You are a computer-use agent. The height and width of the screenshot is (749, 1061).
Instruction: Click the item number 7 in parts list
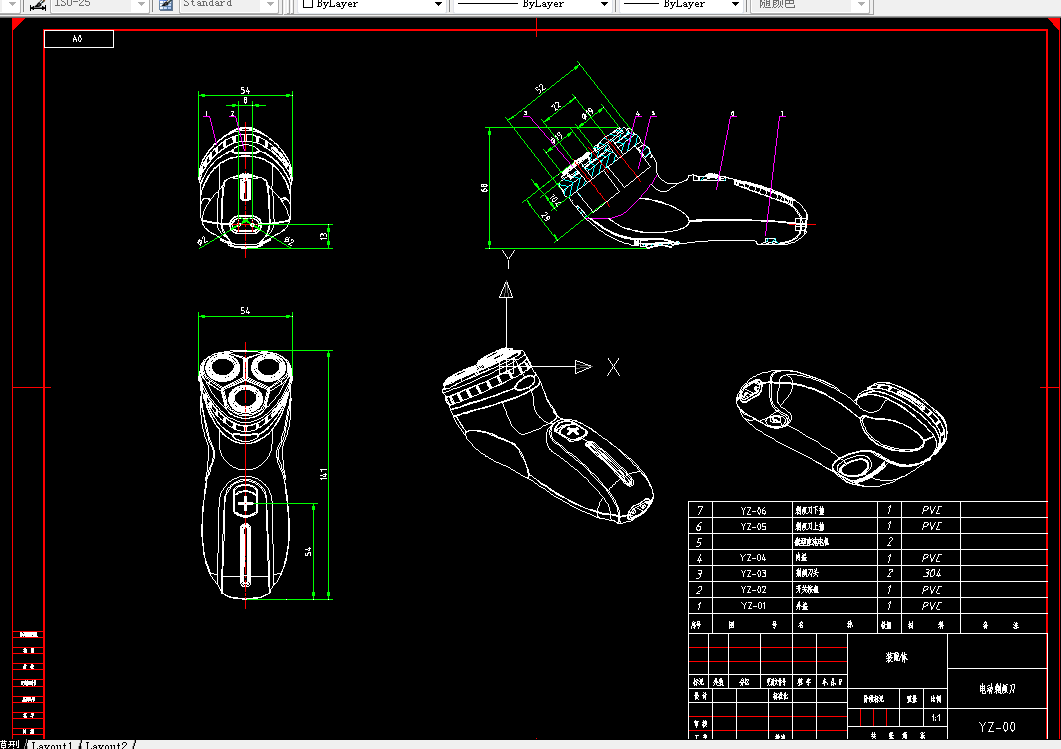pyautogui.click(x=700, y=511)
